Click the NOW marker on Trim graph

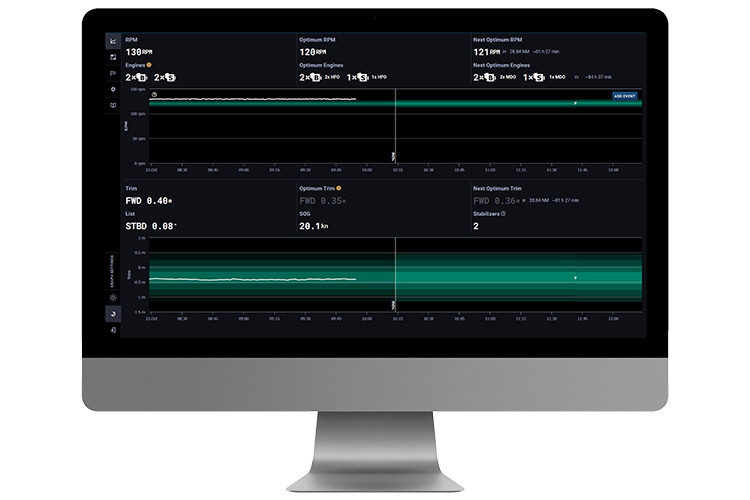click(396, 303)
